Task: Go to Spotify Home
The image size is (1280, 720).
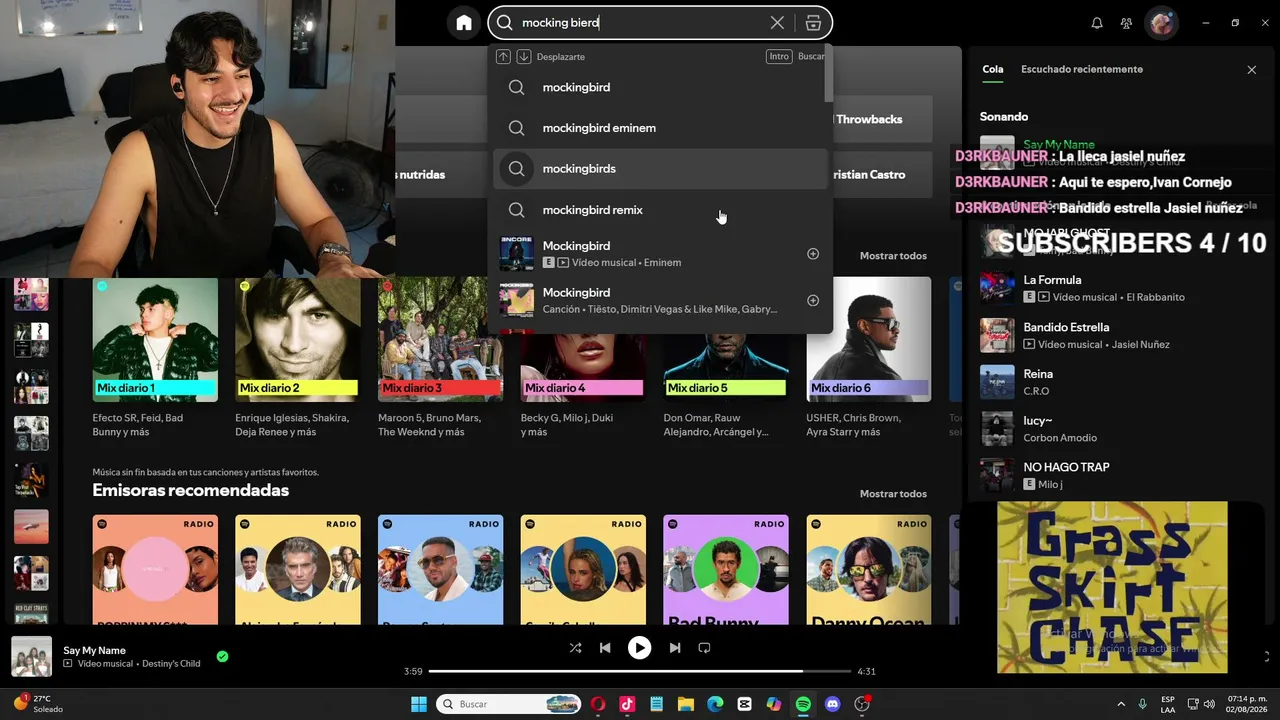Action: click(464, 23)
